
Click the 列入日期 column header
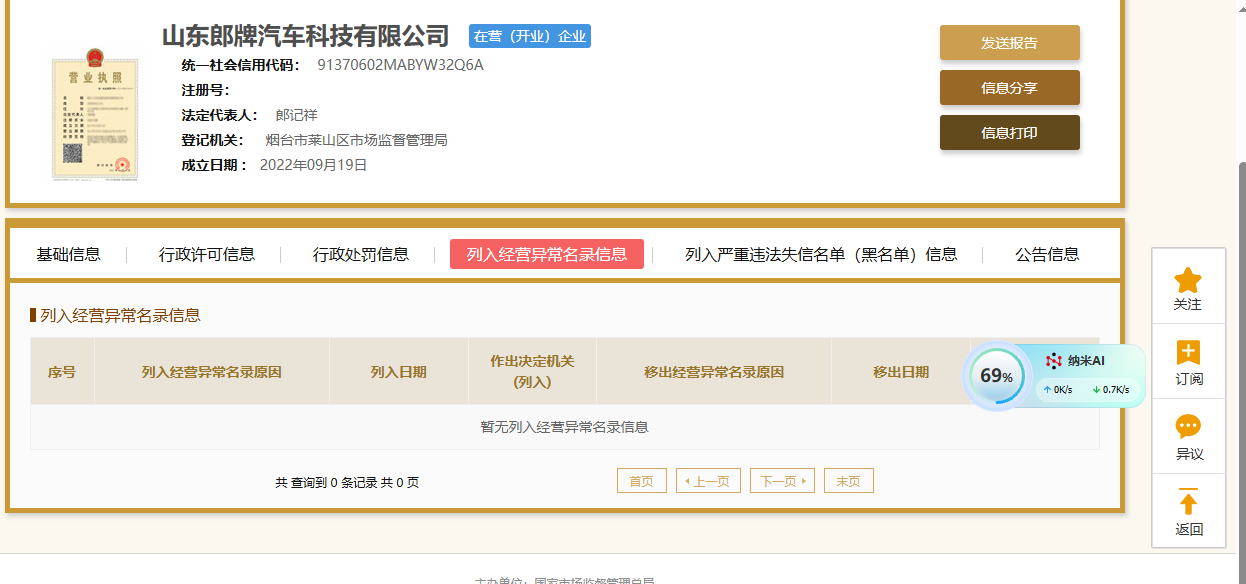tap(399, 372)
